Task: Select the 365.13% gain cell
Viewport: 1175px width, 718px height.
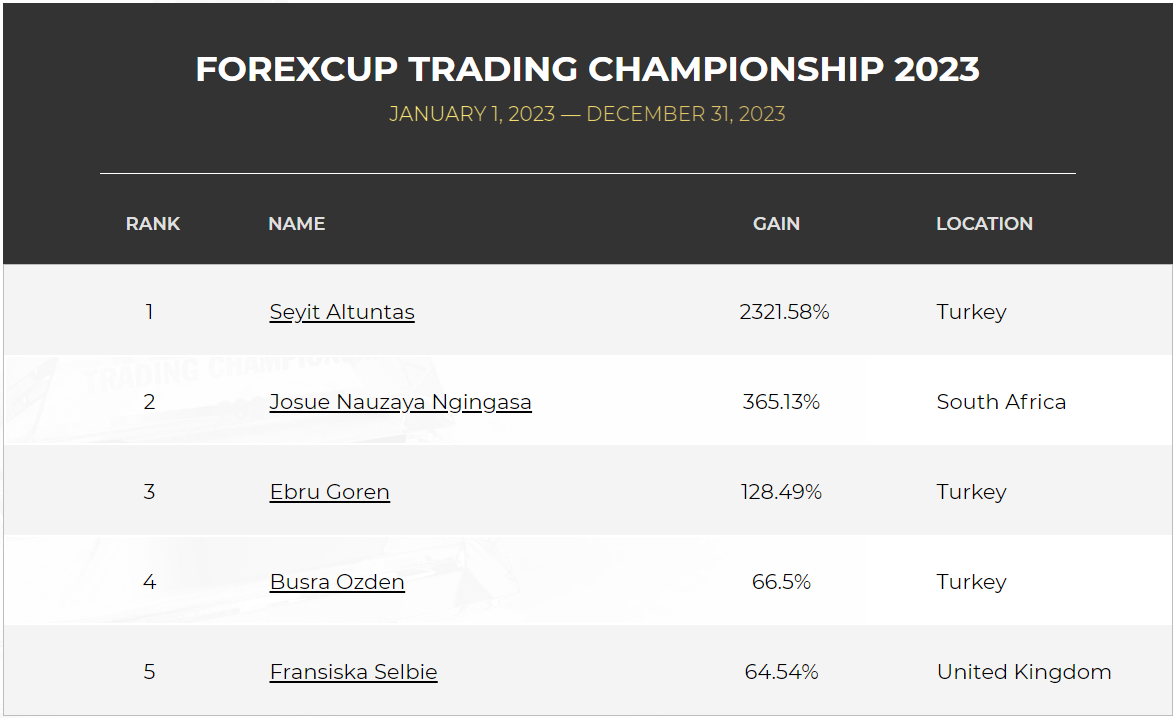Action: pyautogui.click(x=781, y=402)
